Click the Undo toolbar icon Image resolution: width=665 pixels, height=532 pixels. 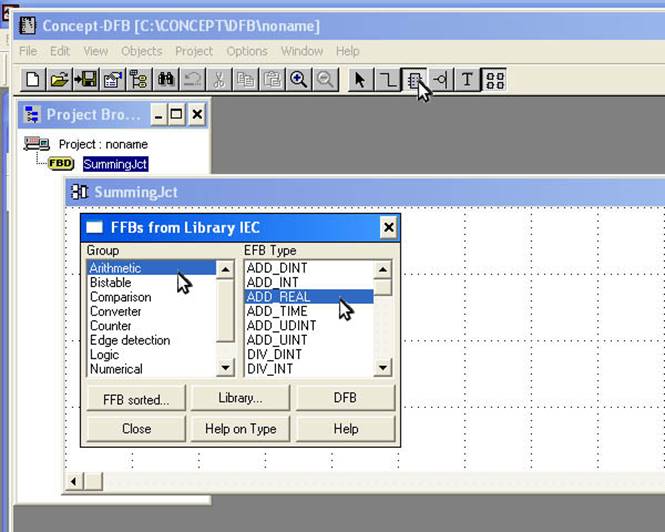pos(192,79)
